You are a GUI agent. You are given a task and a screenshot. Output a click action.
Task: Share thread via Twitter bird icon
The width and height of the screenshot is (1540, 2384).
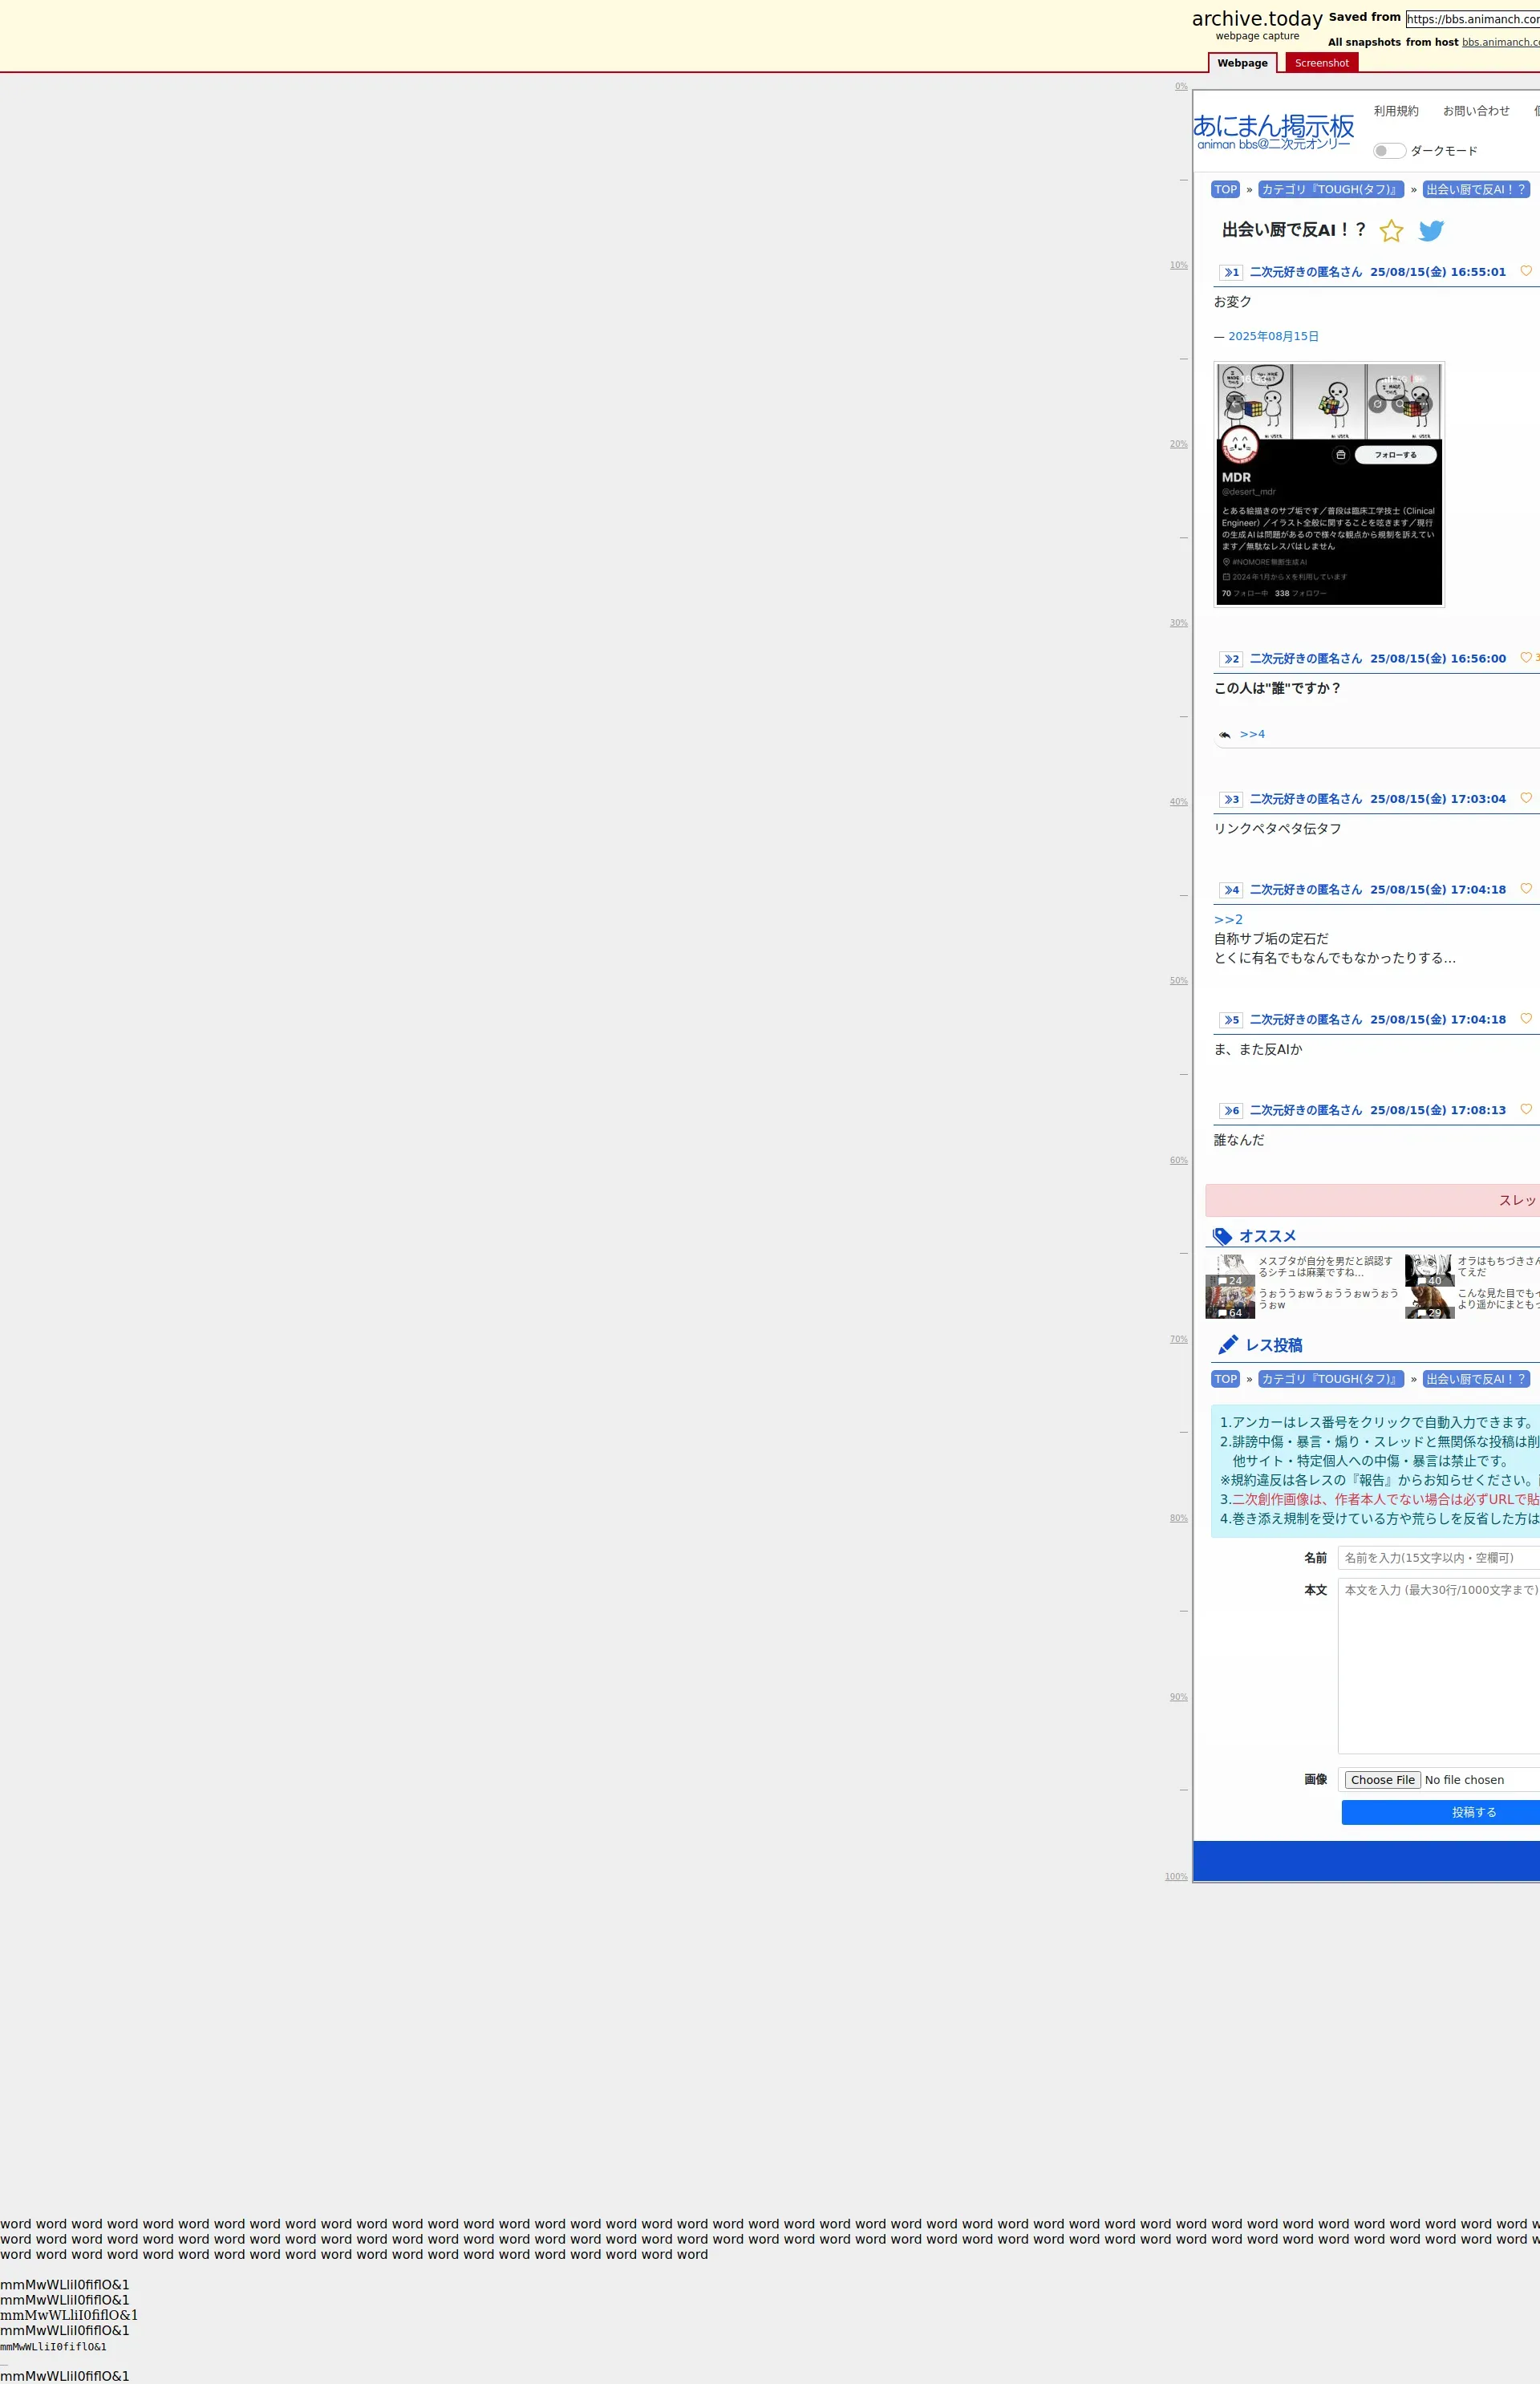coord(1431,231)
